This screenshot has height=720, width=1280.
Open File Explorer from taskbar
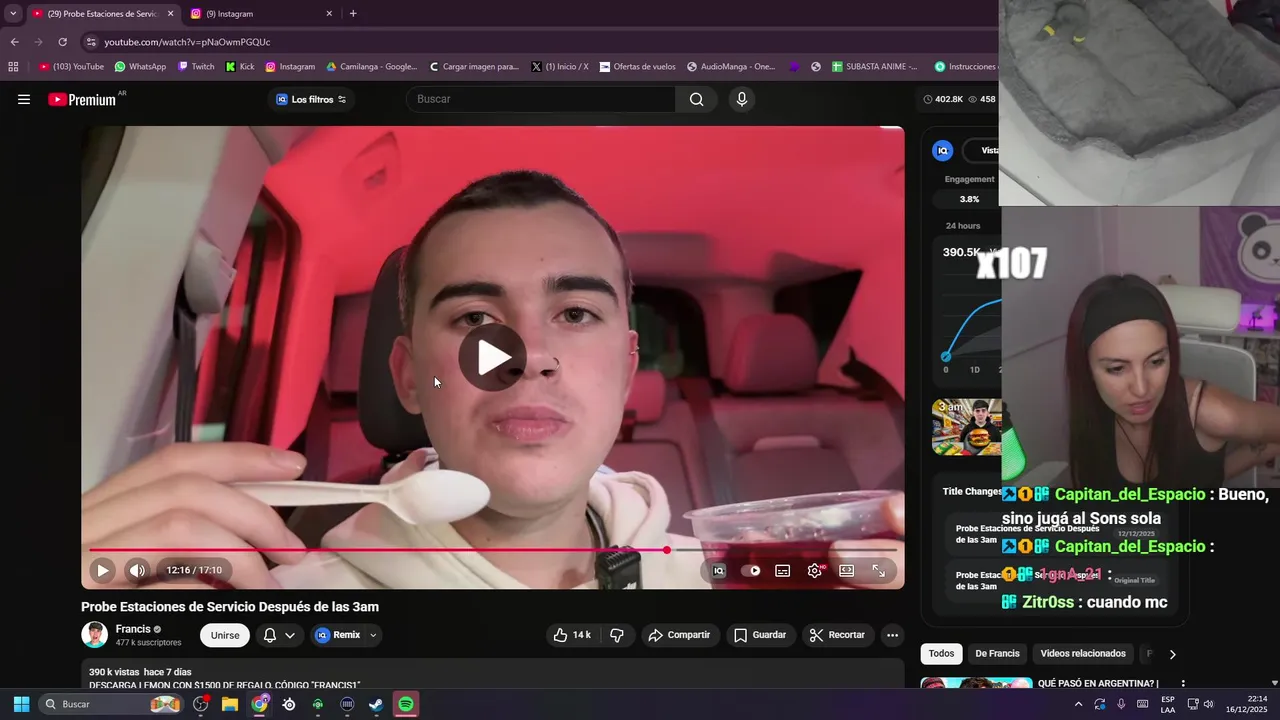click(230, 704)
